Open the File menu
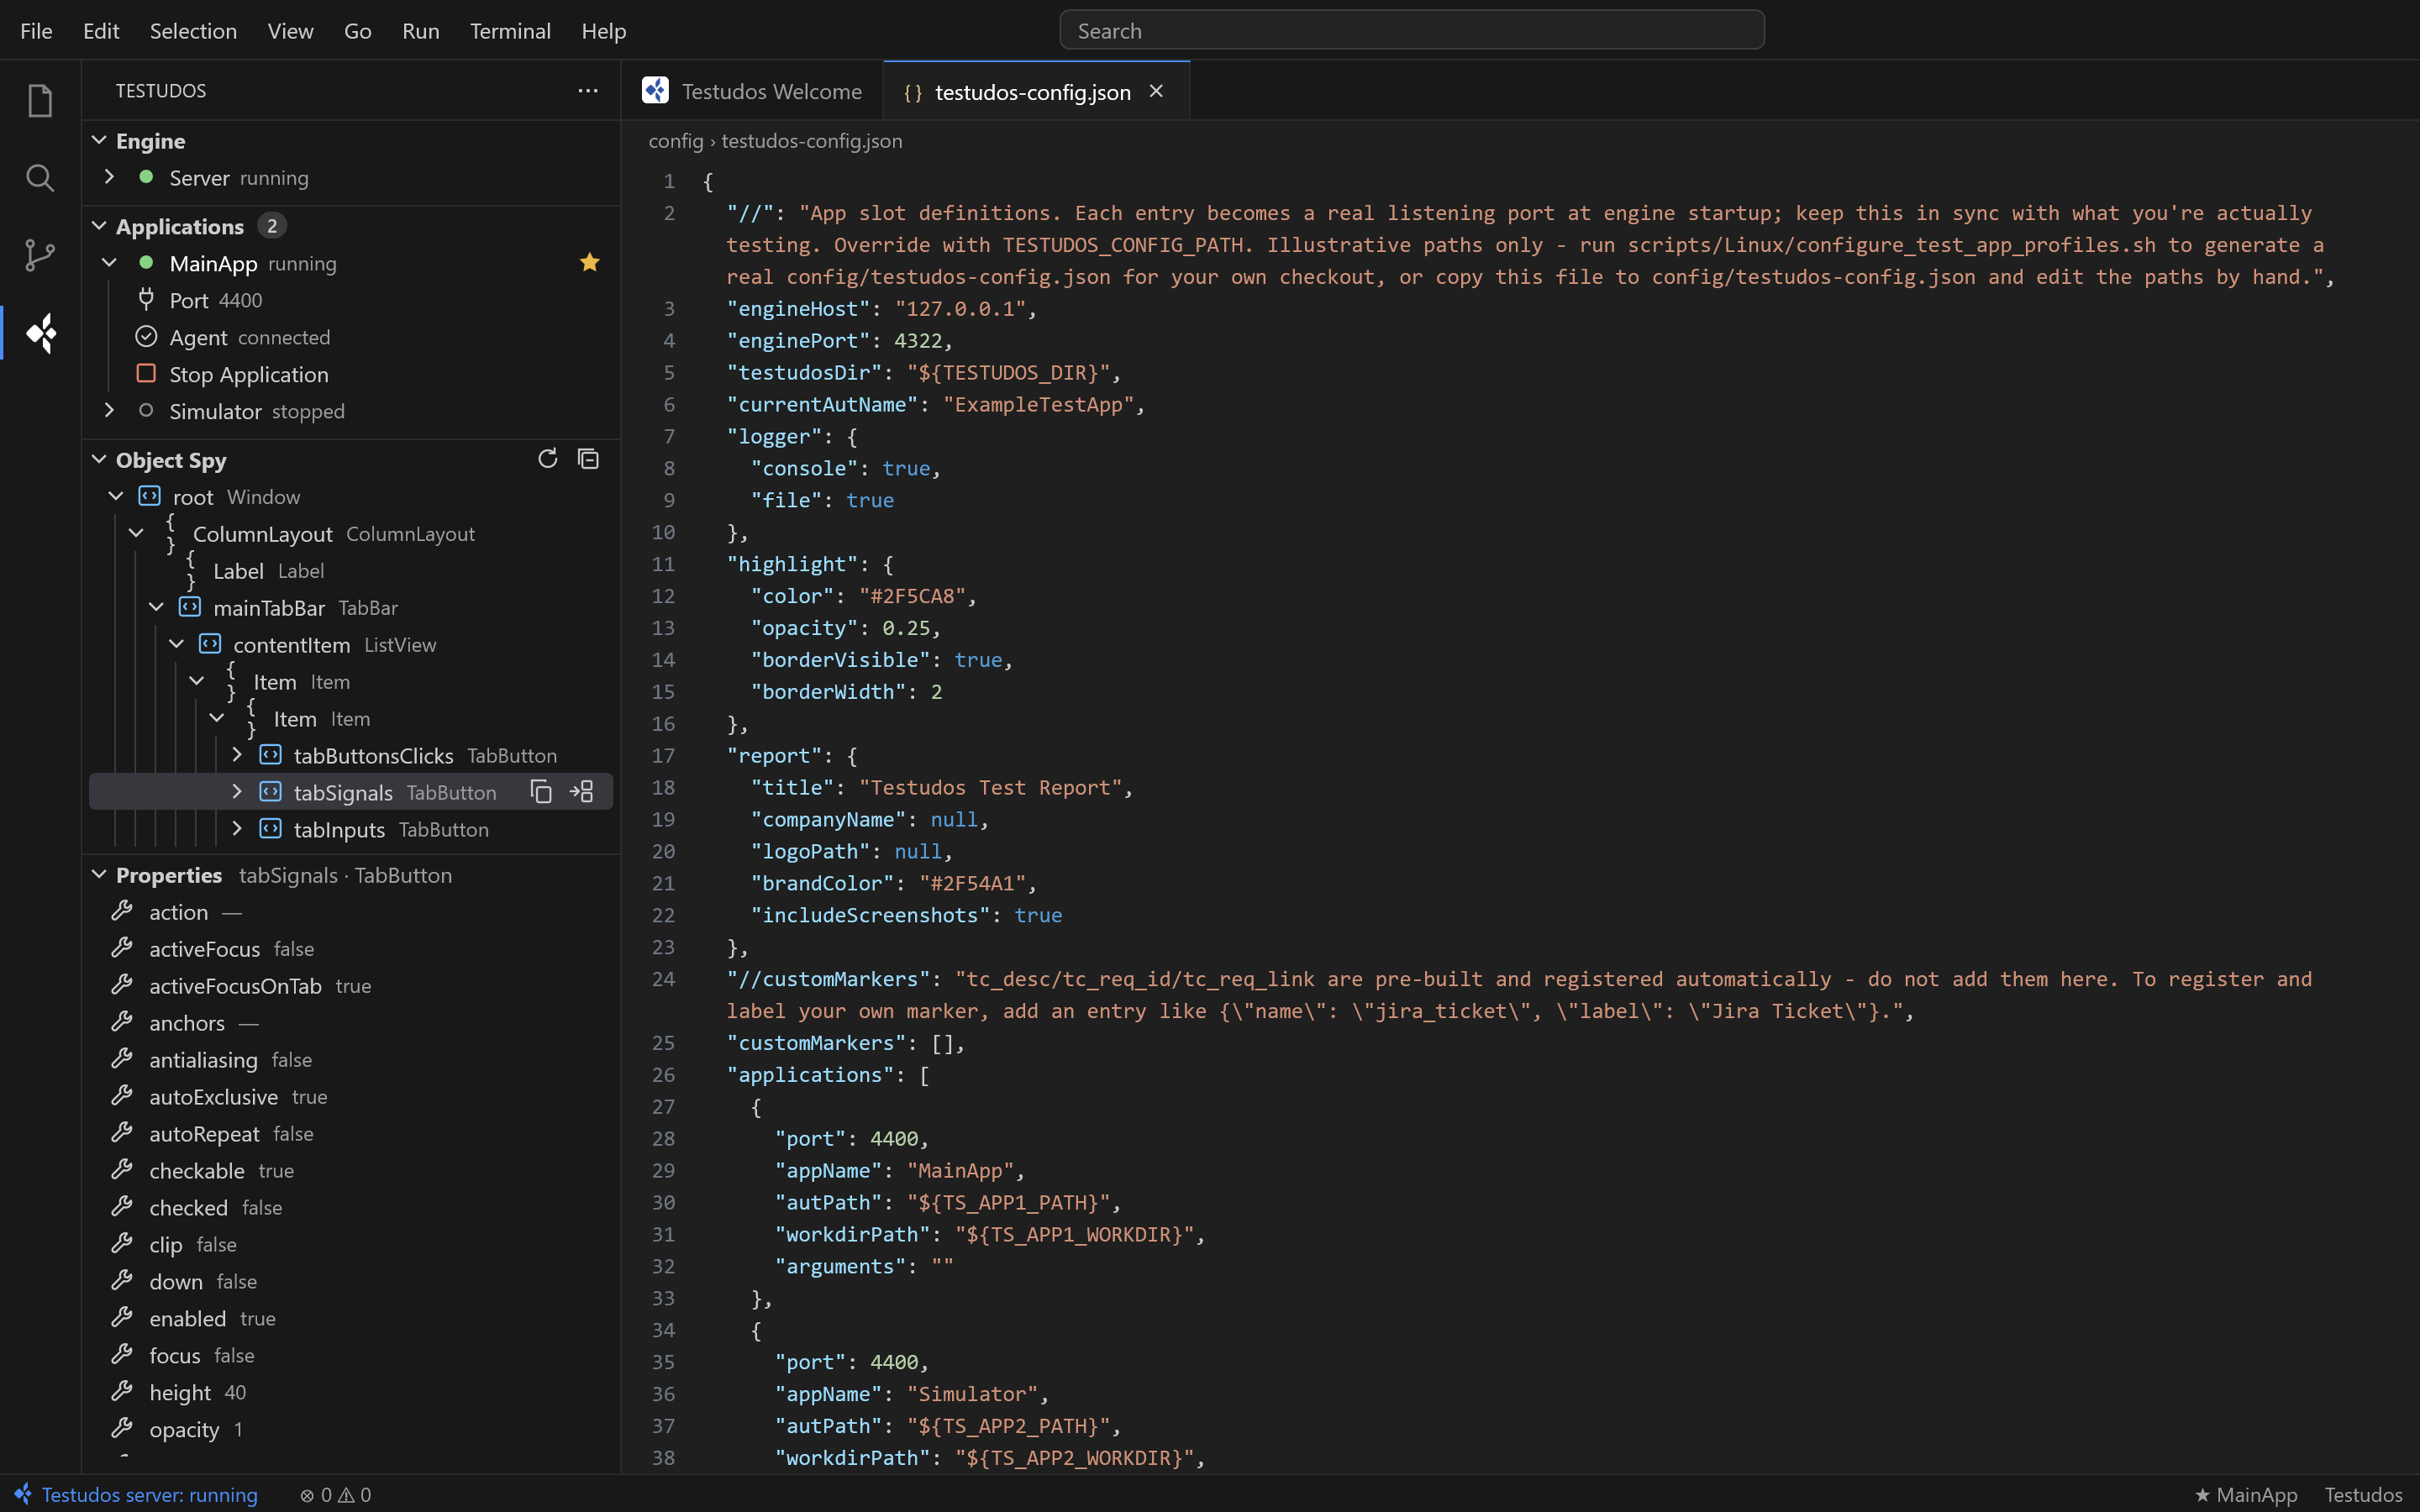The image size is (2420, 1512). tap(36, 30)
